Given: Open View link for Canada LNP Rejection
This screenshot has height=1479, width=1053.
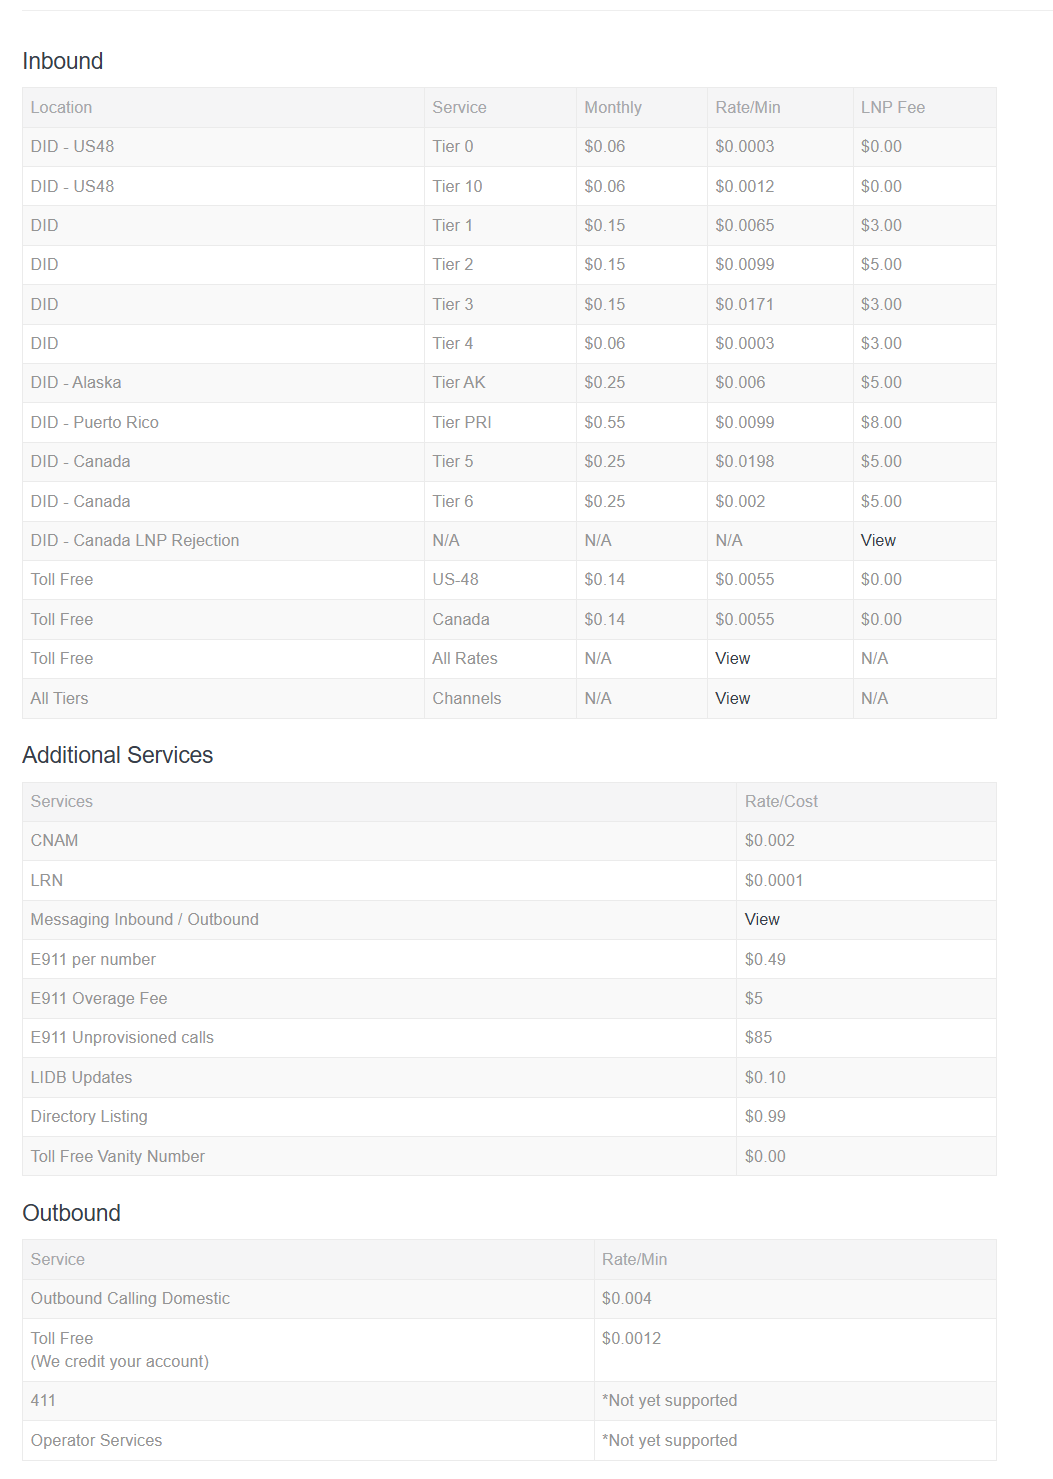Looking at the screenshot, I should point(878,540).
